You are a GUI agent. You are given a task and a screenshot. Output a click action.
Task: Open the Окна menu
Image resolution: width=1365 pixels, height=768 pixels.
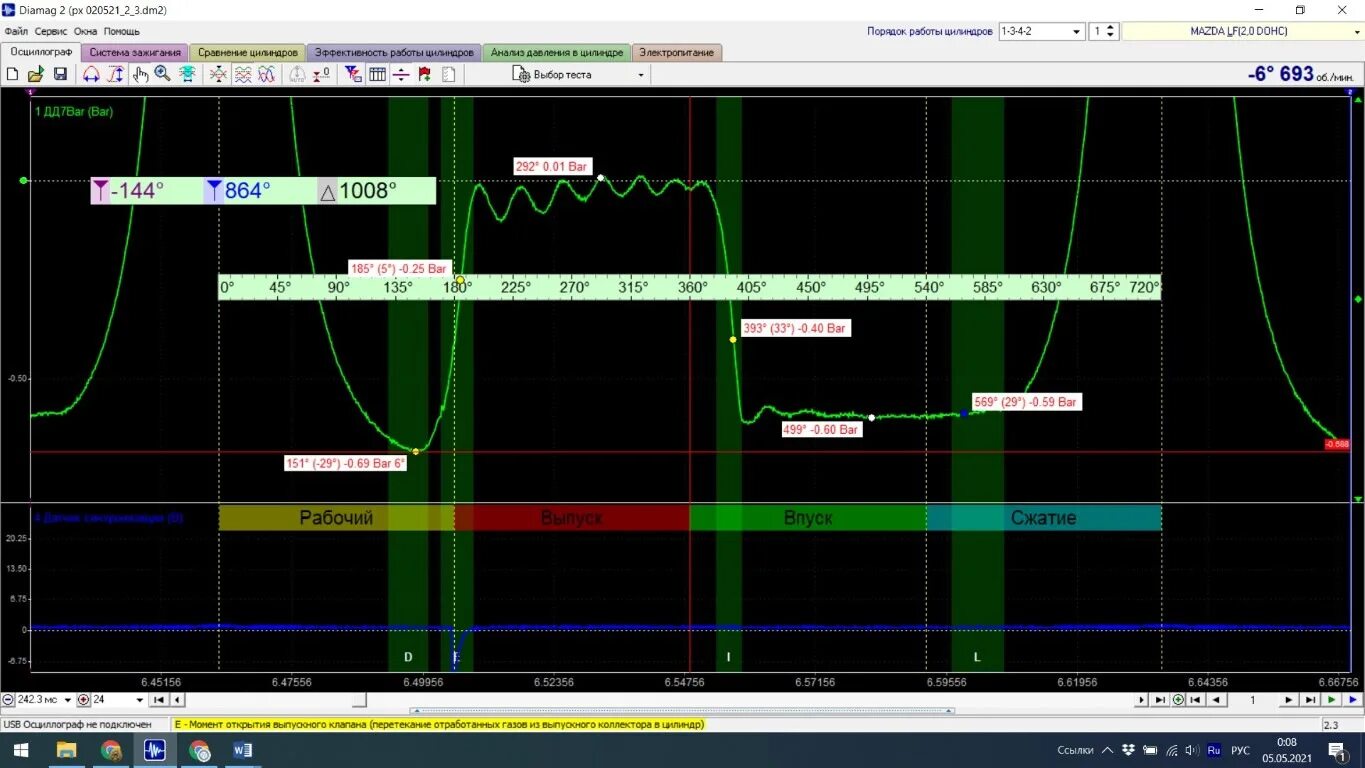pos(86,31)
